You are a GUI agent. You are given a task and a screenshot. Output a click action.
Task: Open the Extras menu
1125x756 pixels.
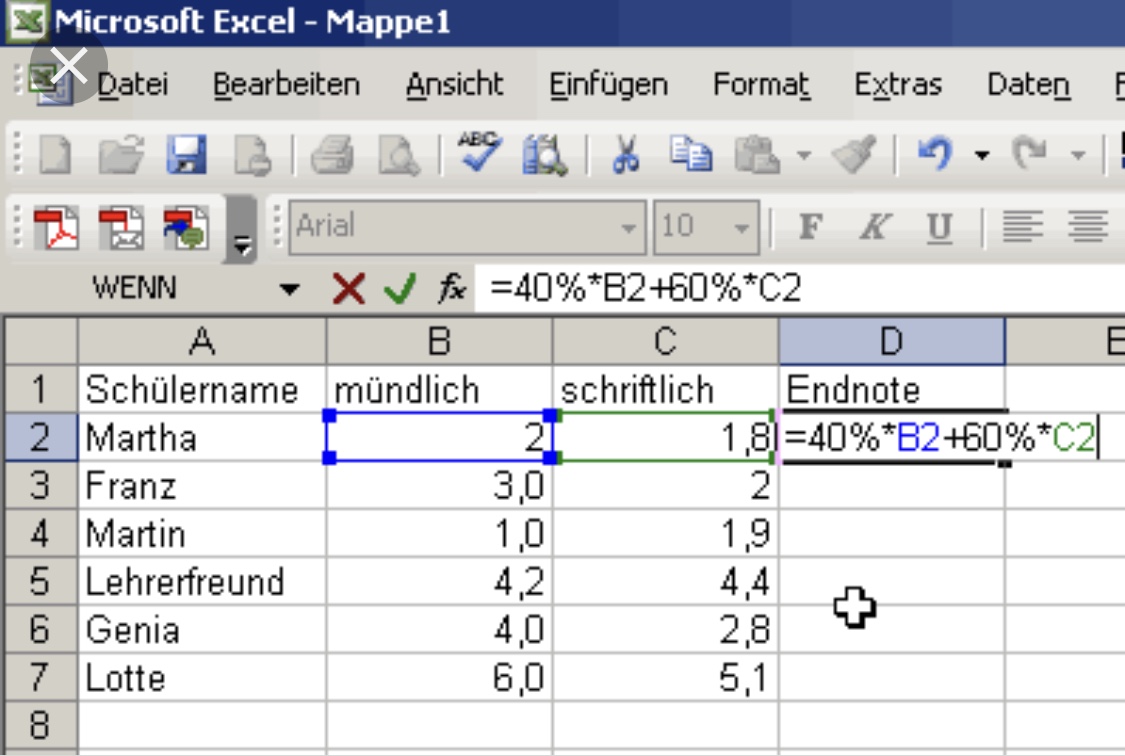pyautogui.click(x=898, y=85)
